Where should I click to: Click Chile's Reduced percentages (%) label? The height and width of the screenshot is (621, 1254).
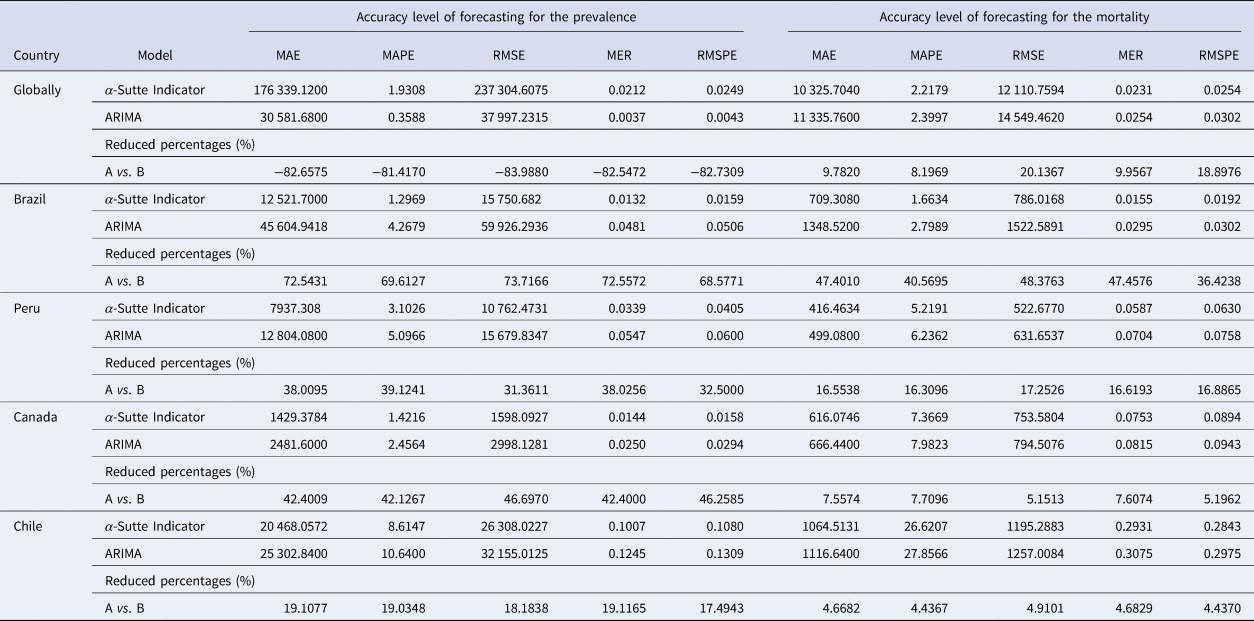point(180,581)
